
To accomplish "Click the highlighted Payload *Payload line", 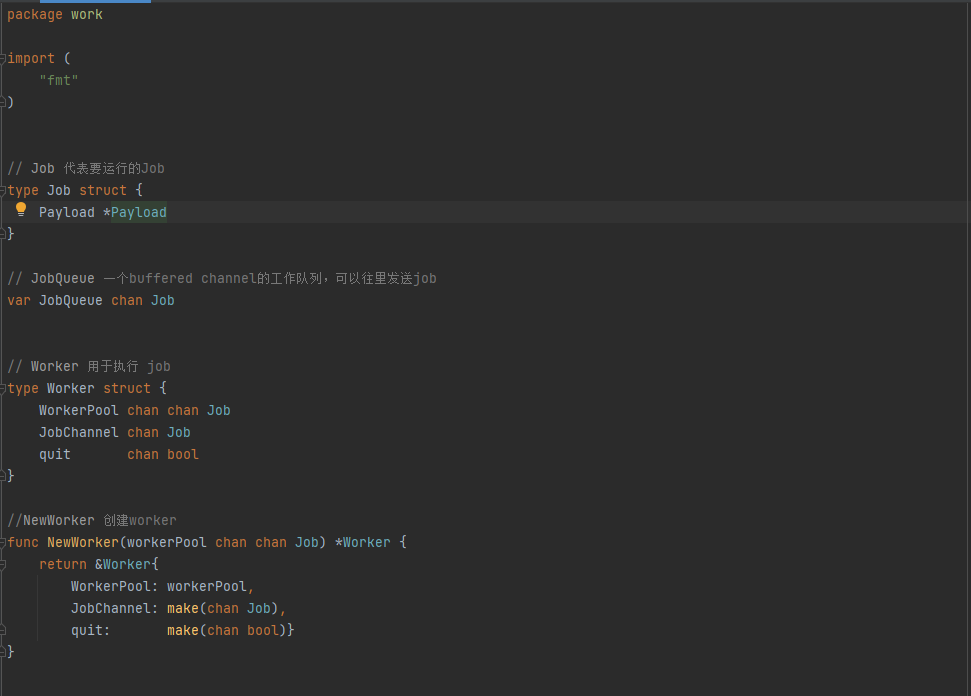I will click(102, 212).
